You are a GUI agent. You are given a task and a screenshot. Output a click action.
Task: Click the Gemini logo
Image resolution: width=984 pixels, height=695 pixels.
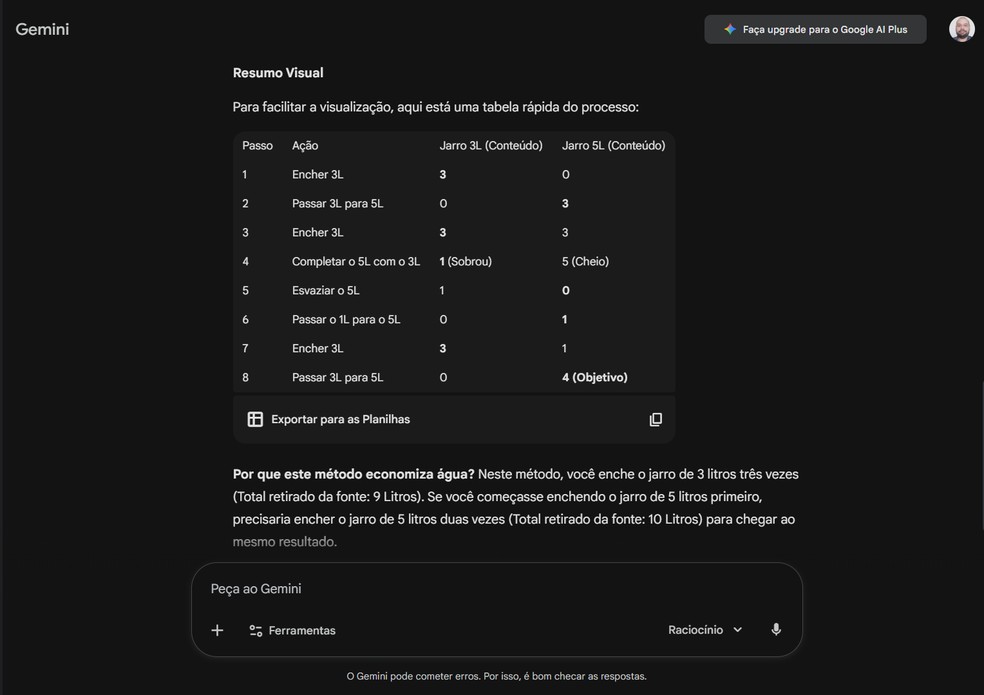(42, 29)
